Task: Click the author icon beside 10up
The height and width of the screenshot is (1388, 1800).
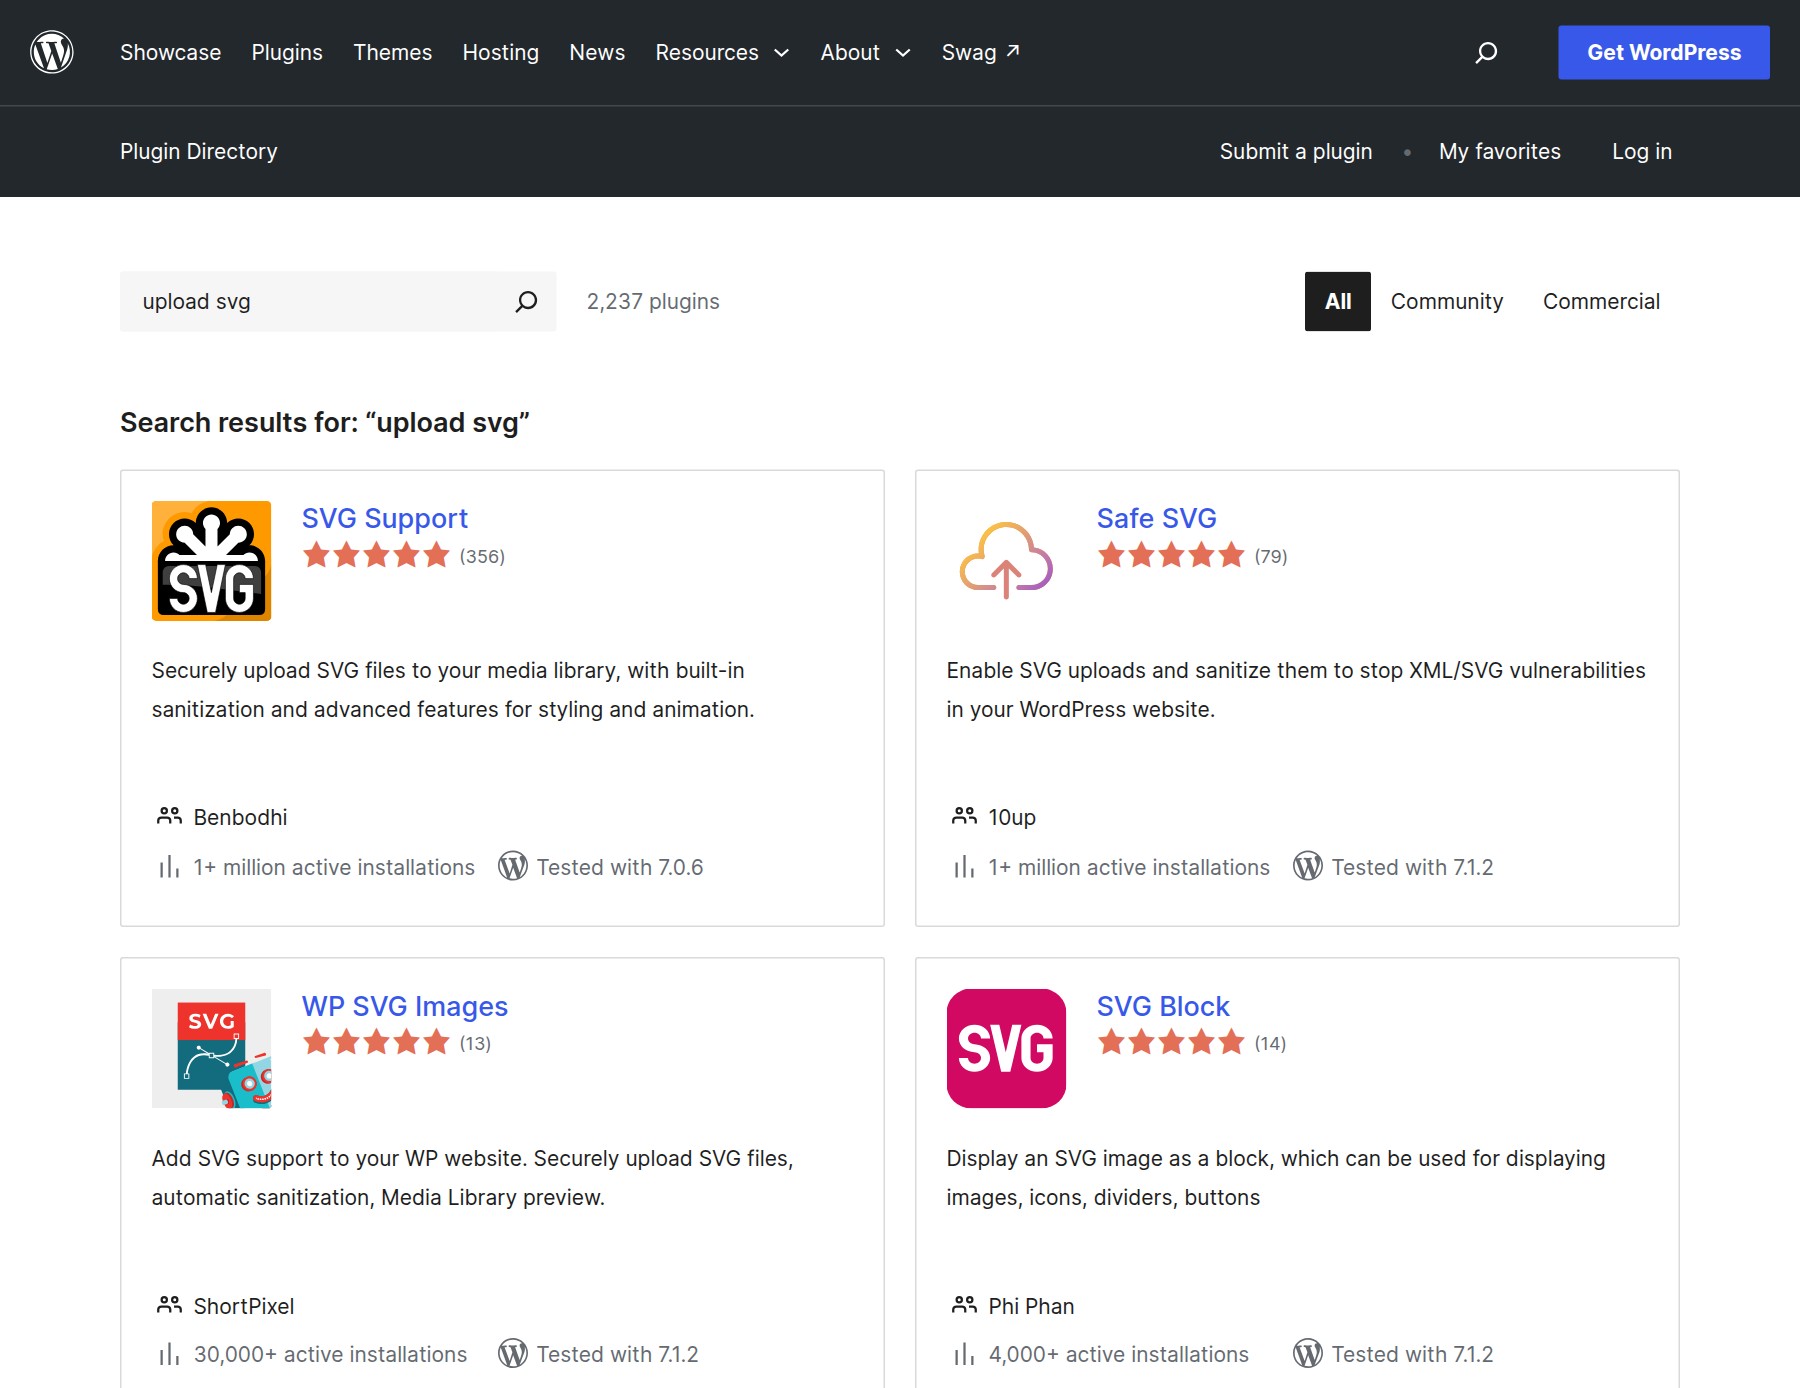Action: pyautogui.click(x=964, y=816)
